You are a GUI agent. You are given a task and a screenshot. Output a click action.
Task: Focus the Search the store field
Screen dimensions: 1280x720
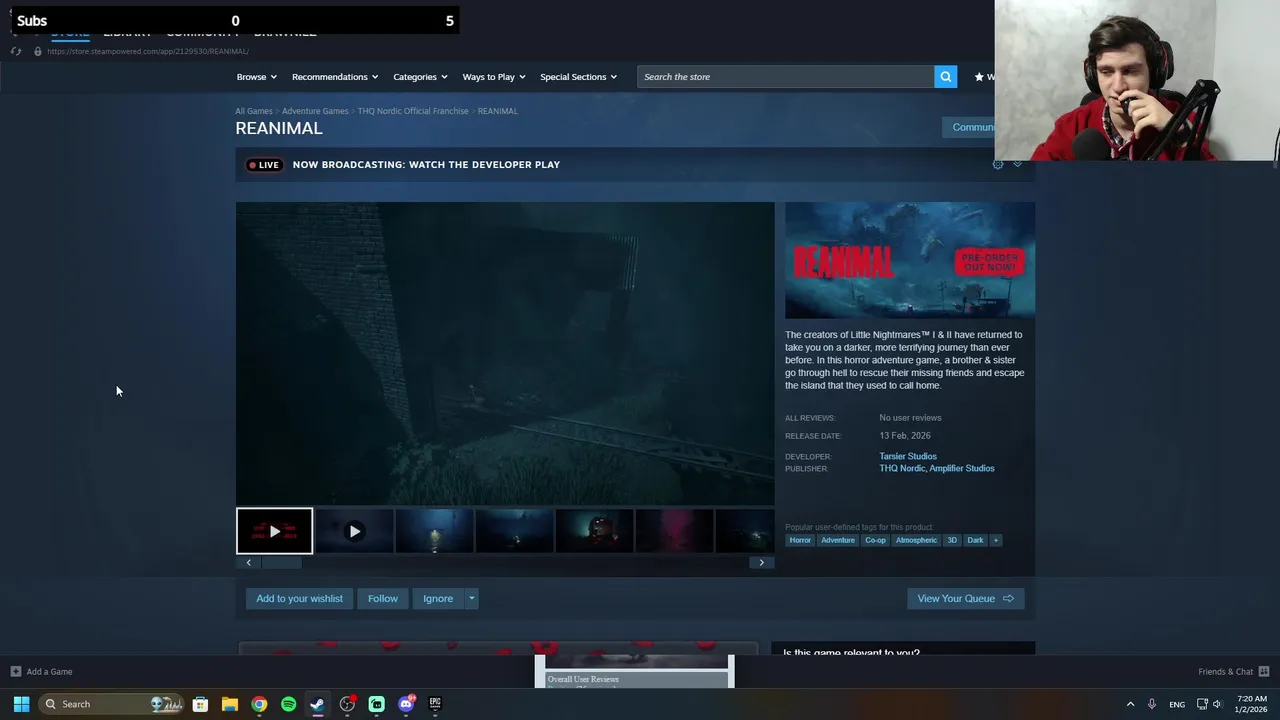tap(786, 77)
